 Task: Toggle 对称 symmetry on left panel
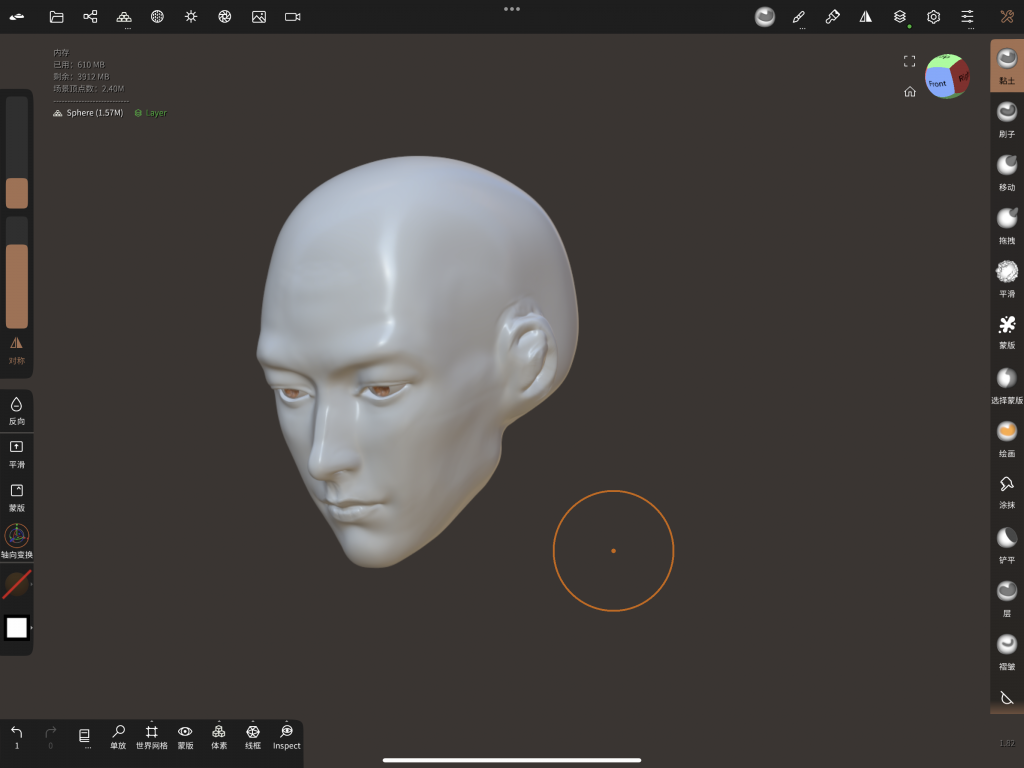coord(16,350)
